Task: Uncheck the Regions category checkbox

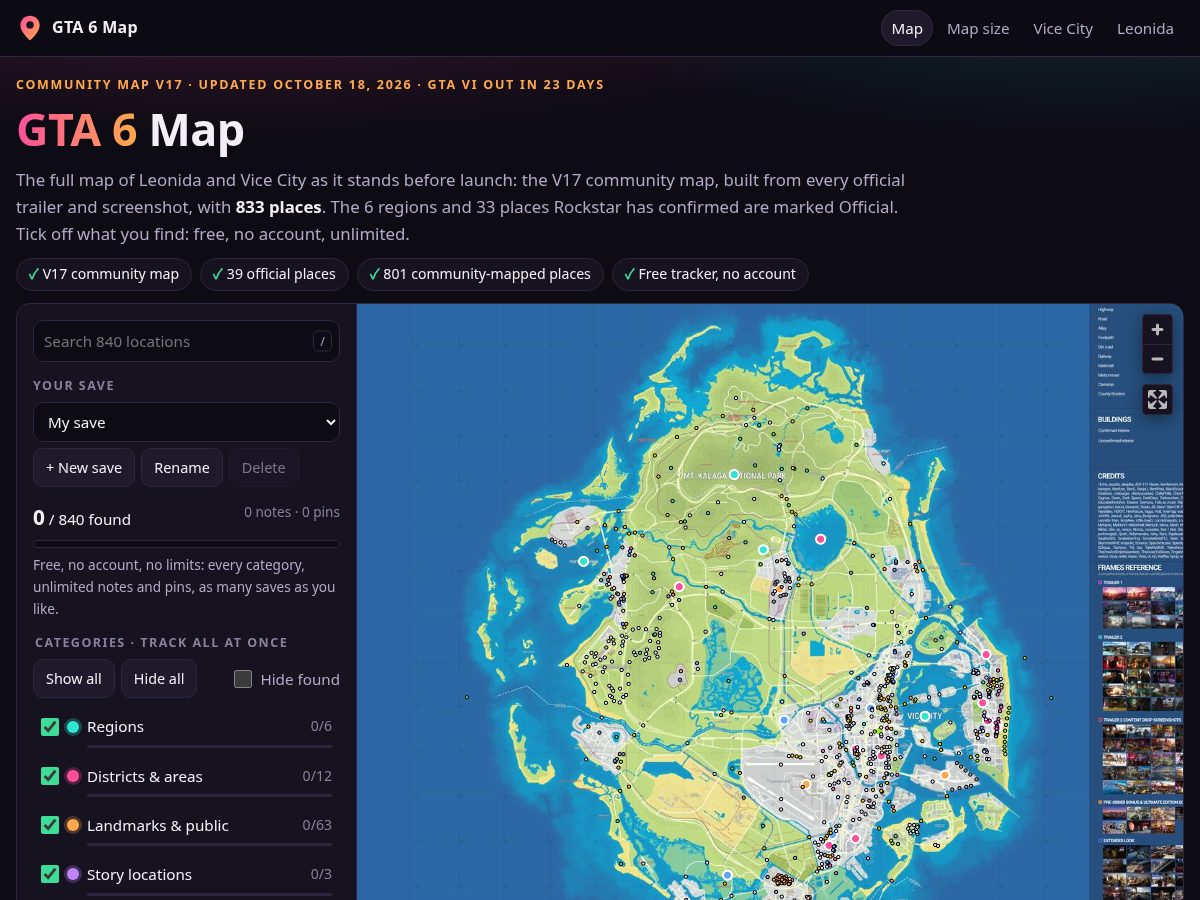Action: 50,727
